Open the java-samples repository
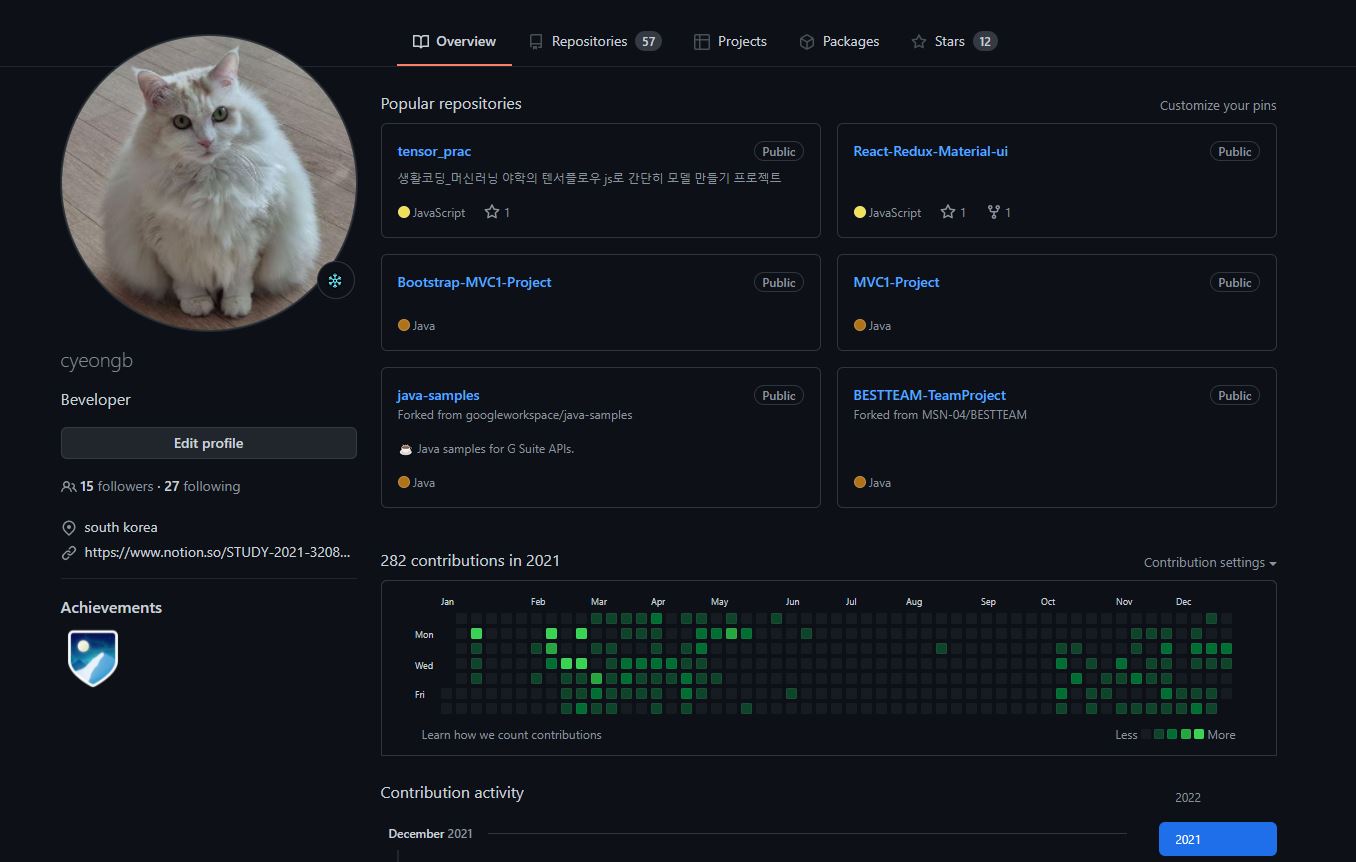 438,395
